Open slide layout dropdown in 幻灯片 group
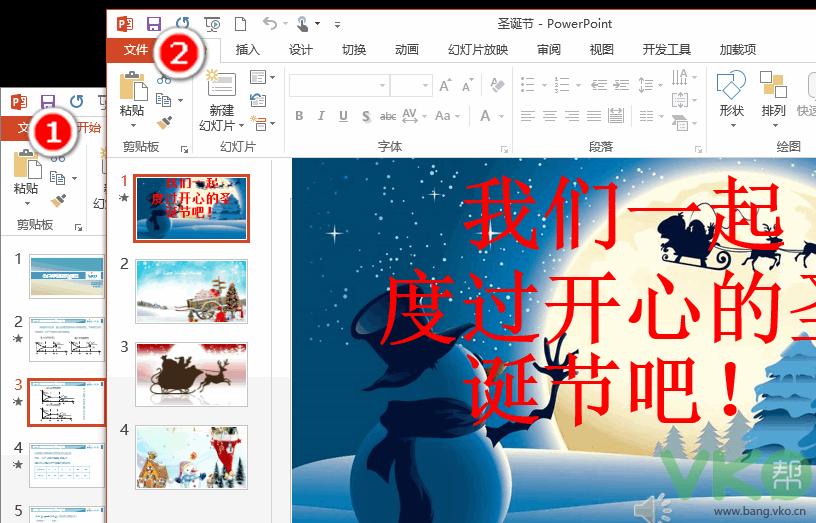 [x=262, y=77]
